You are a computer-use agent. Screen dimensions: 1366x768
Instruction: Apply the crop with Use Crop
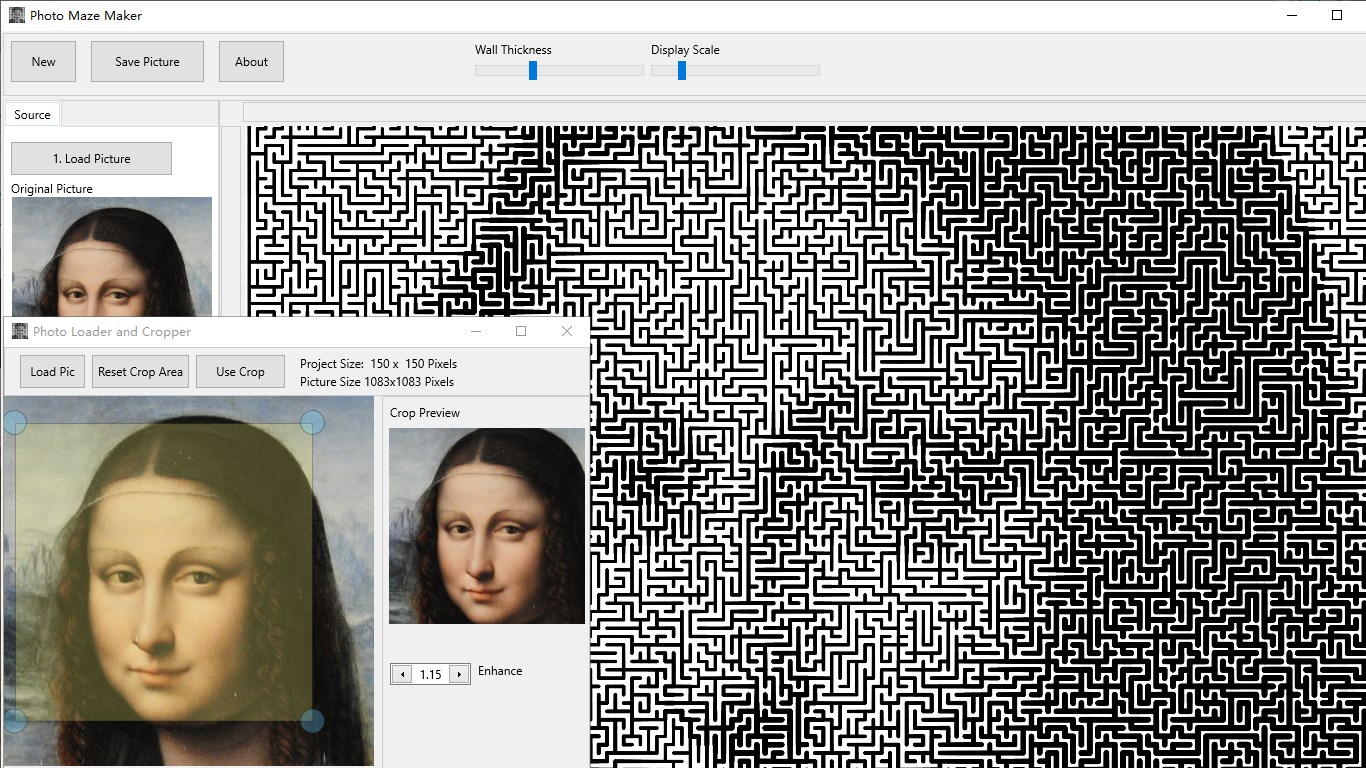[239, 371]
